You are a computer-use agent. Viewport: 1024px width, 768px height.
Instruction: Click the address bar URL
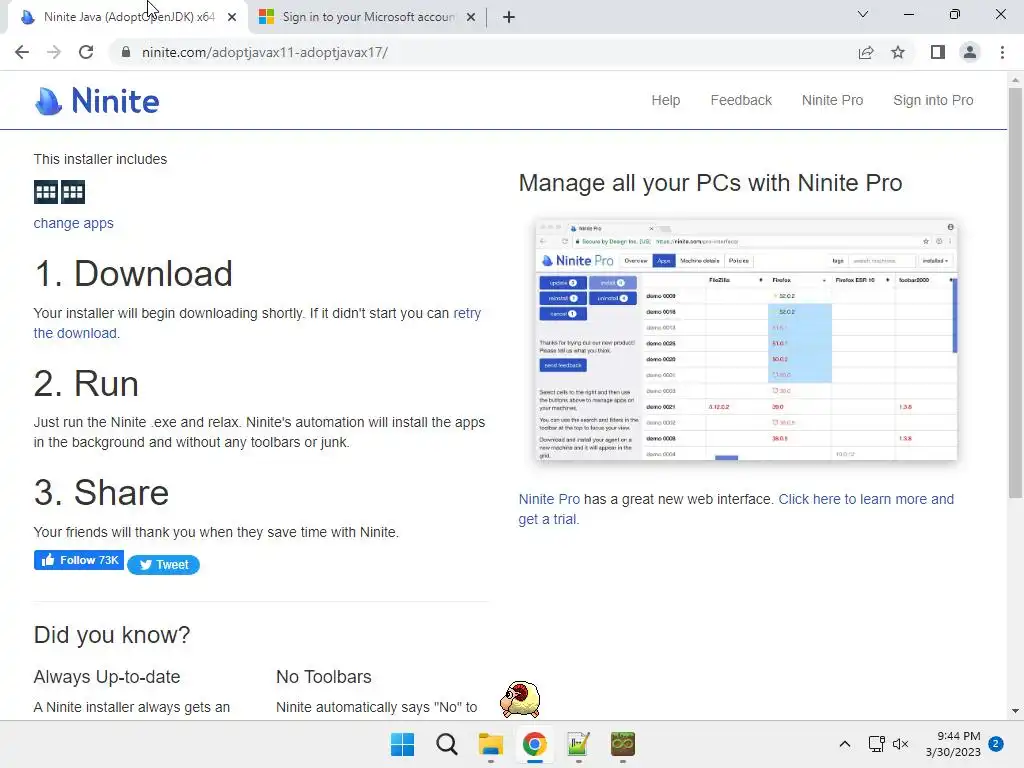264,52
